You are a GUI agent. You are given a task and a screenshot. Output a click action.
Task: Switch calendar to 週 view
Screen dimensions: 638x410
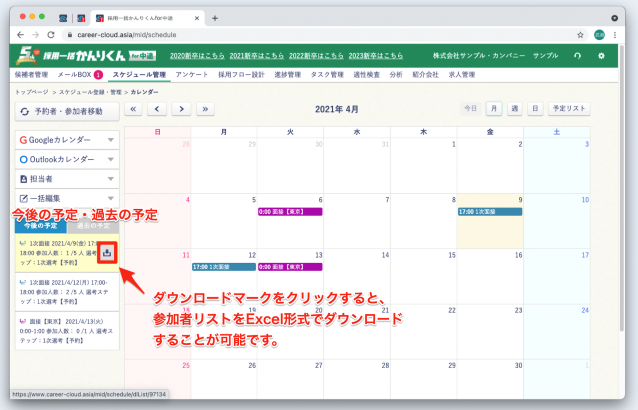(515, 109)
